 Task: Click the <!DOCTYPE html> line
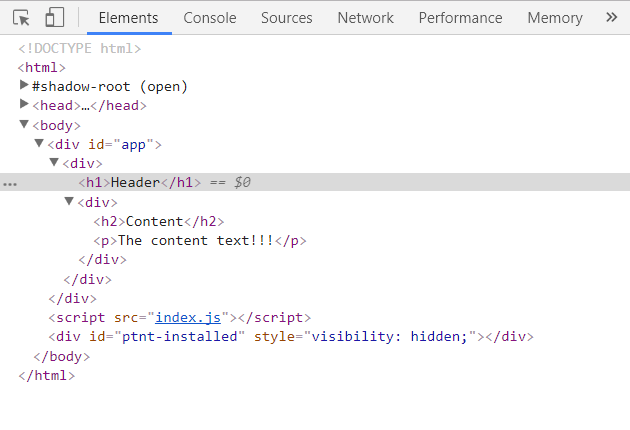[80, 49]
